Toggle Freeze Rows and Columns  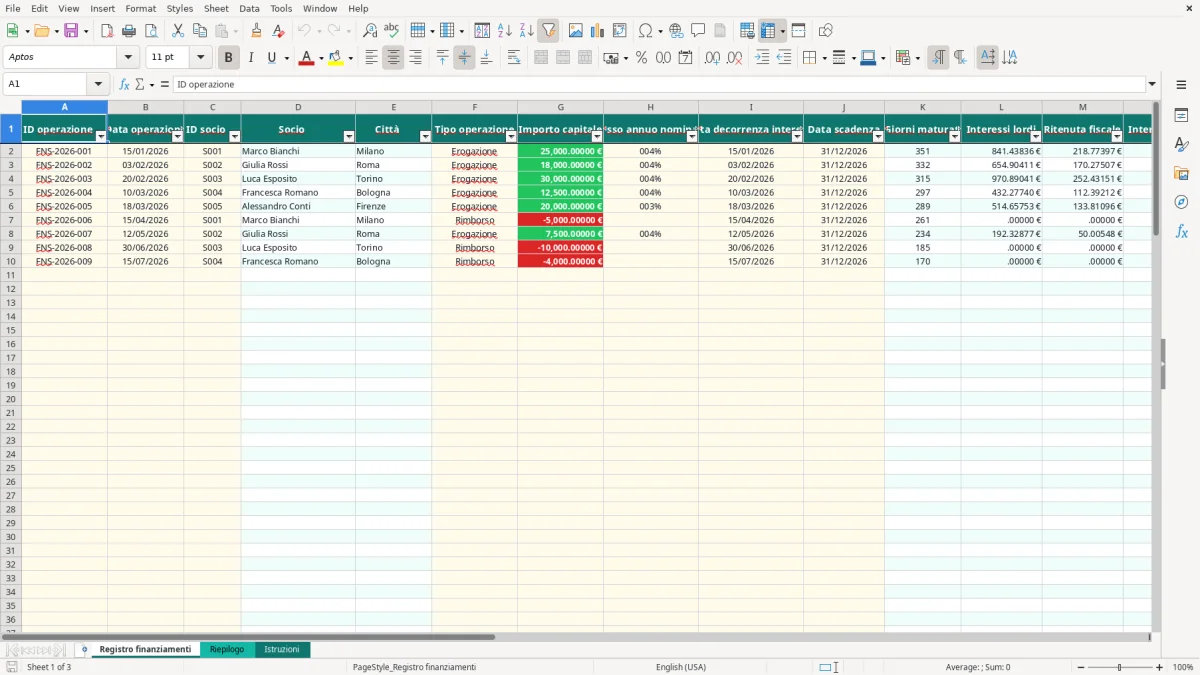[768, 31]
